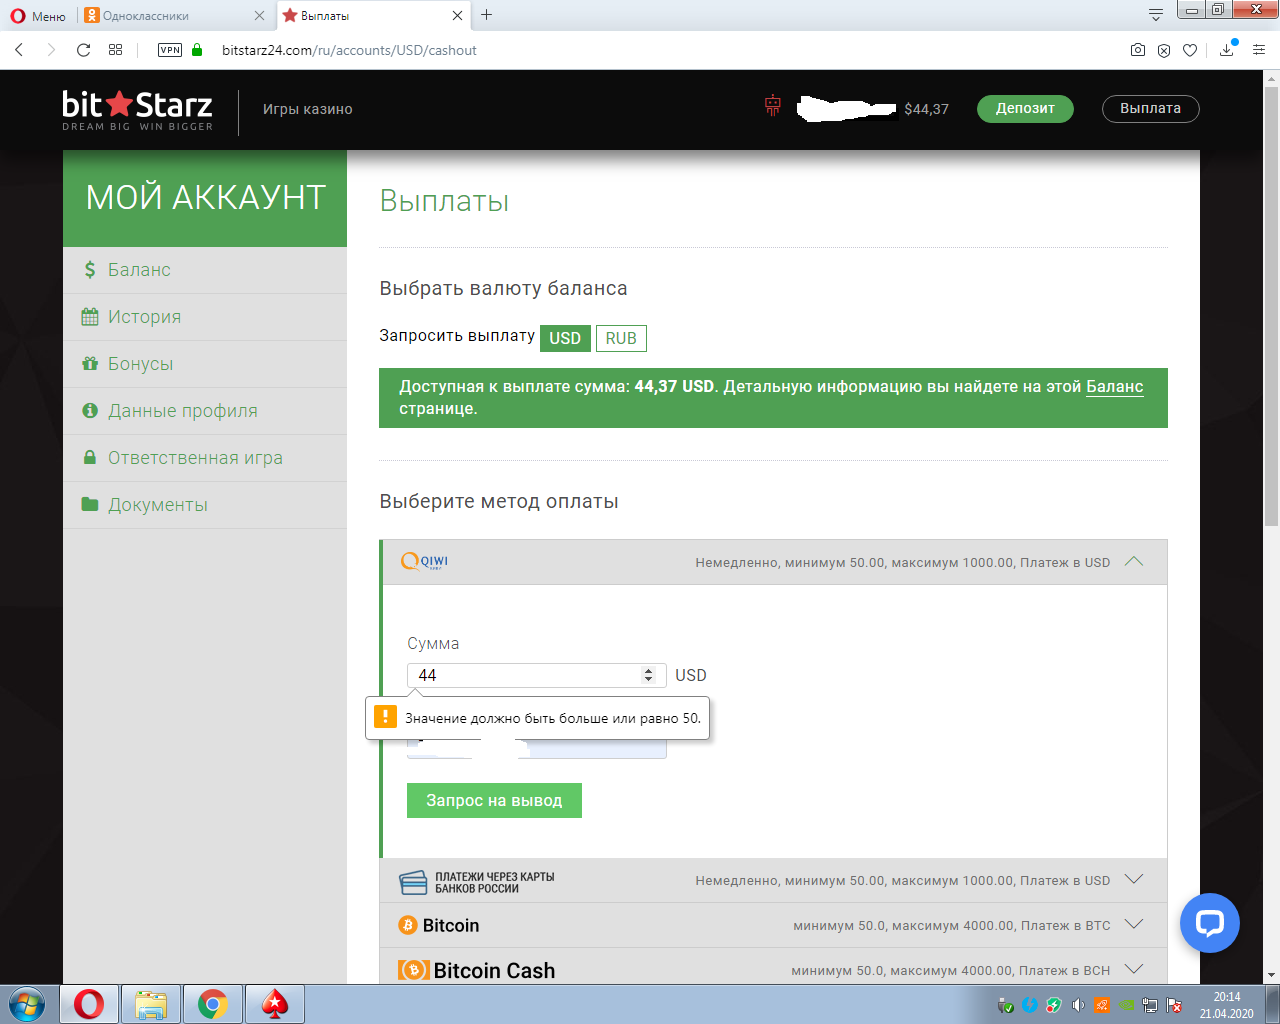Click the green Депозит button
The image size is (1280, 1024).
1024,109
